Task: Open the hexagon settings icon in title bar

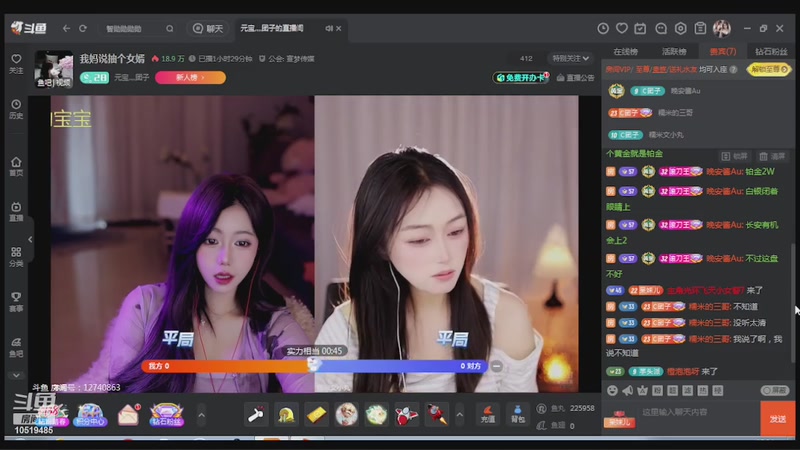Action: [x=681, y=29]
